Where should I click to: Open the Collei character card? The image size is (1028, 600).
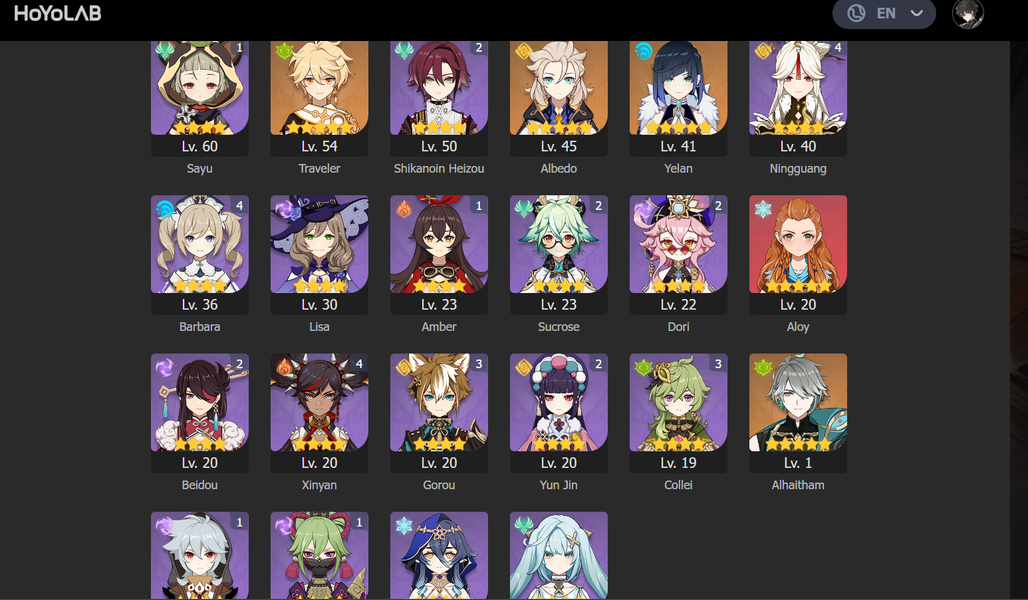click(x=678, y=424)
